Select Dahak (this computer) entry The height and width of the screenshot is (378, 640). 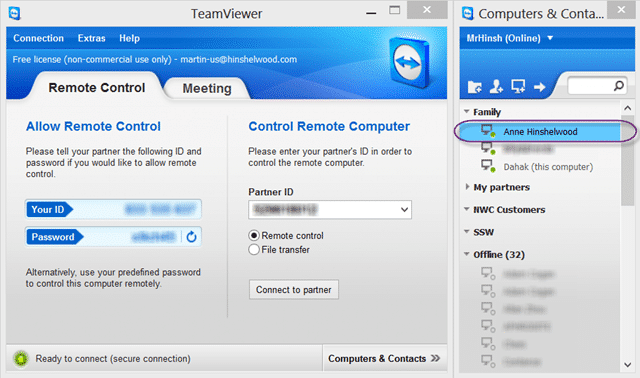pyautogui.click(x=548, y=167)
